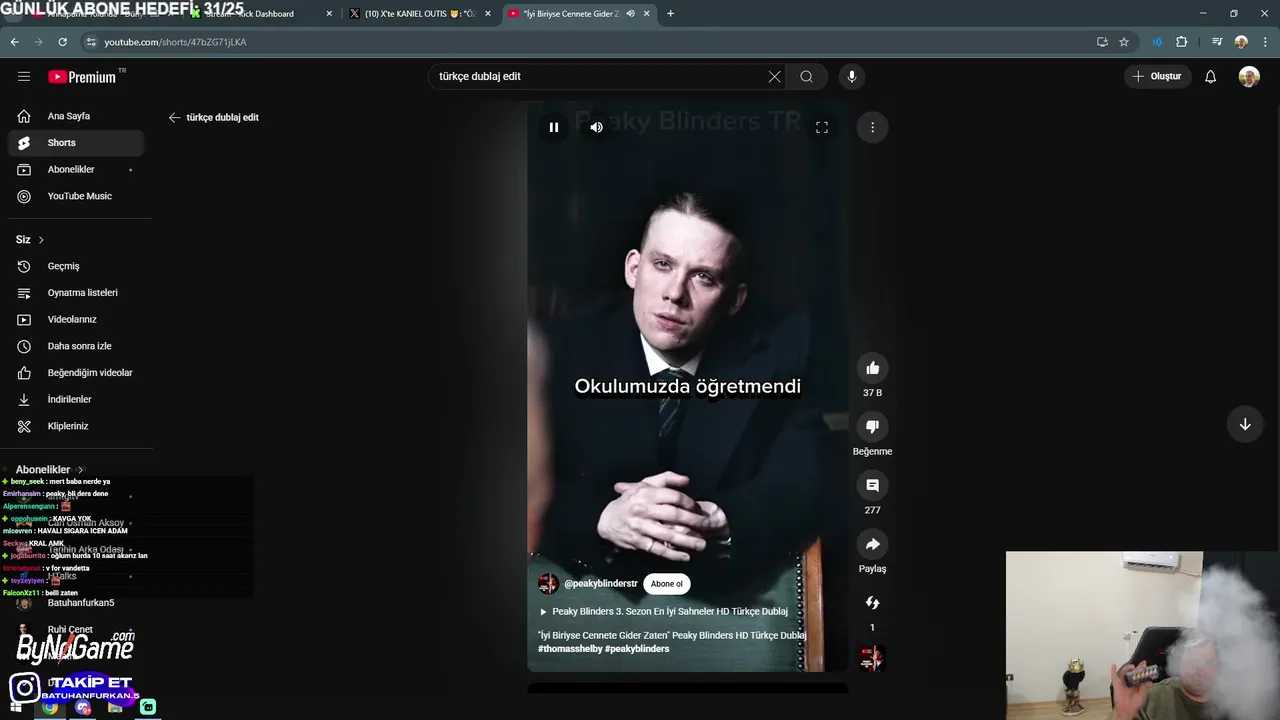
Task: Open @peakyblinderstr channel name
Action: pos(601,584)
